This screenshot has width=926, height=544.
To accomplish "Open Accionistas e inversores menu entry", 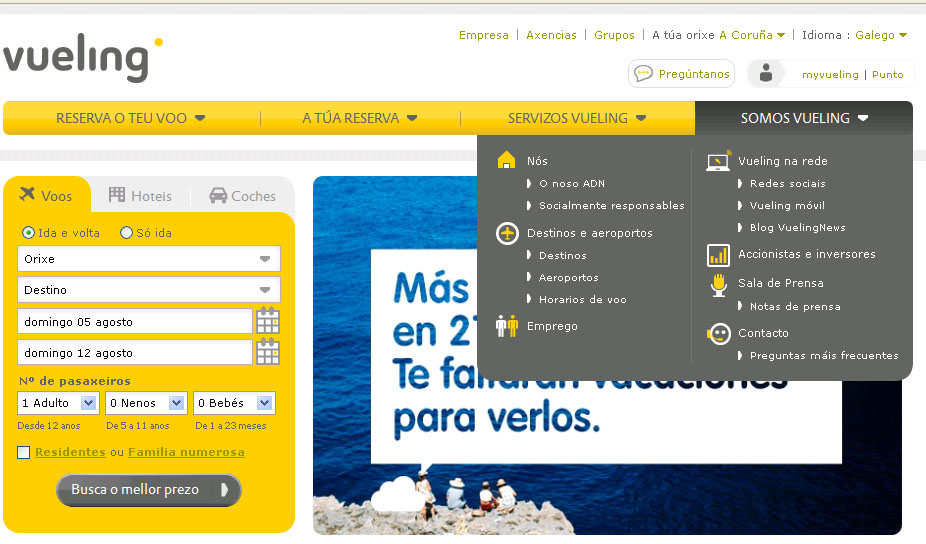I will click(807, 254).
